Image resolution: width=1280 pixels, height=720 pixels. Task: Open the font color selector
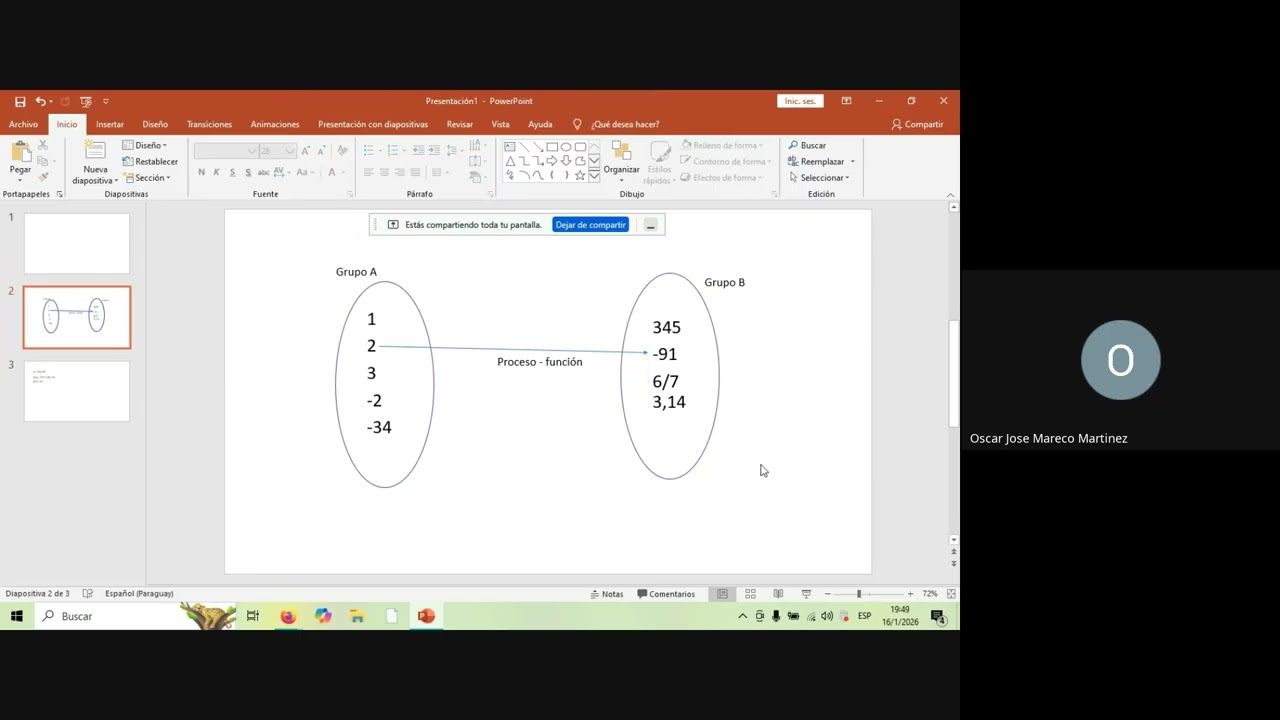[334, 172]
